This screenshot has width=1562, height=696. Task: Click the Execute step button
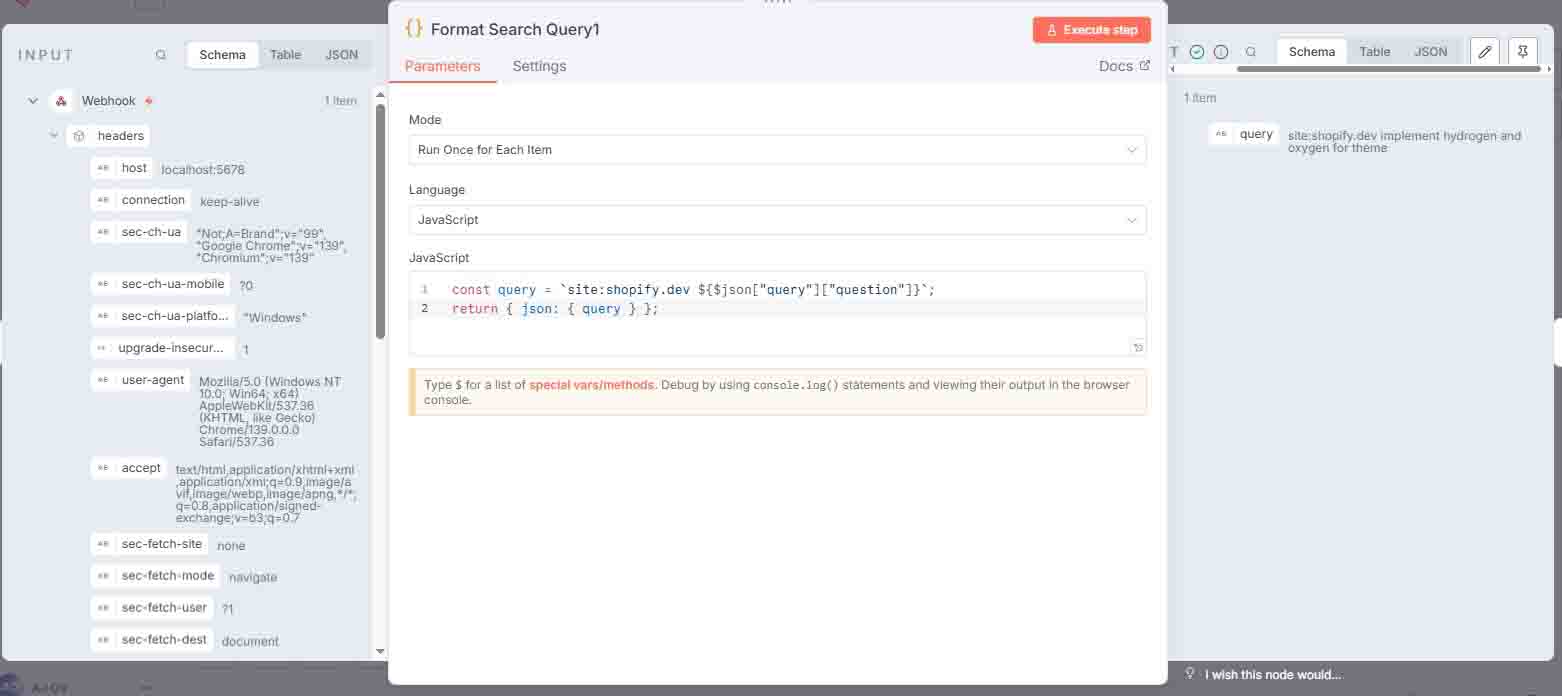pyautogui.click(x=1091, y=29)
